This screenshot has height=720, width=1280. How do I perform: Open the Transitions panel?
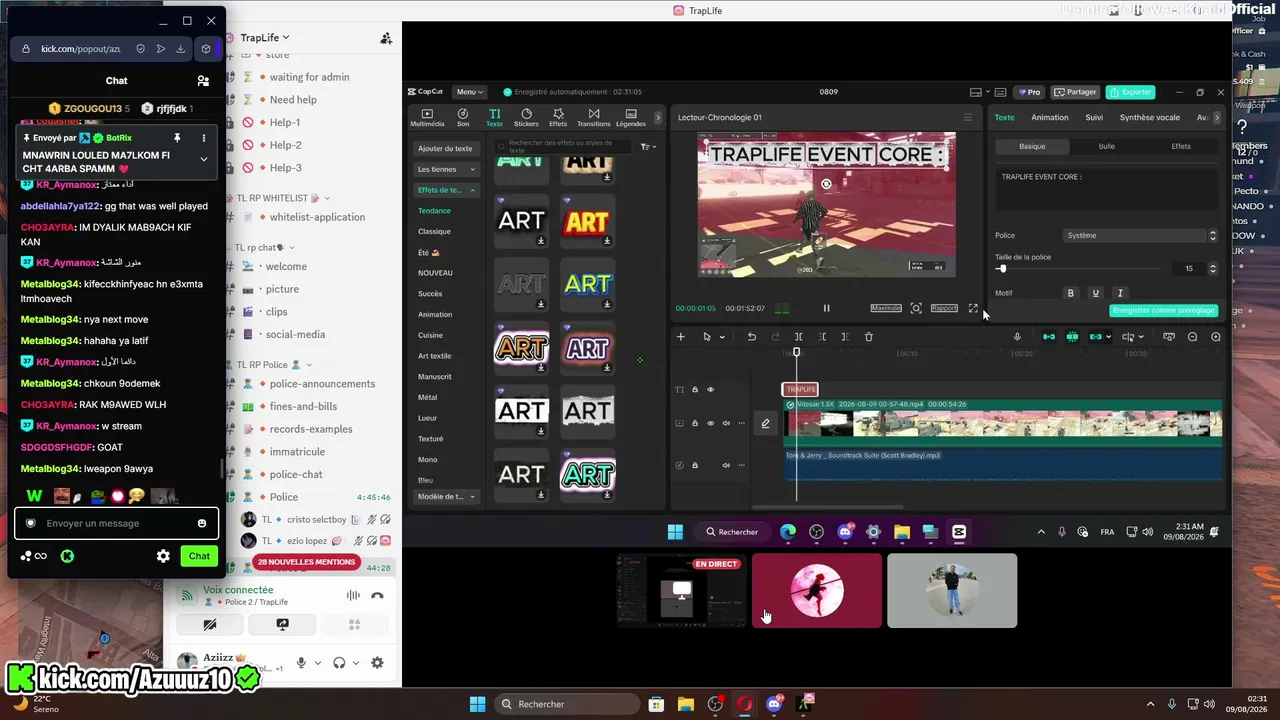tap(594, 117)
